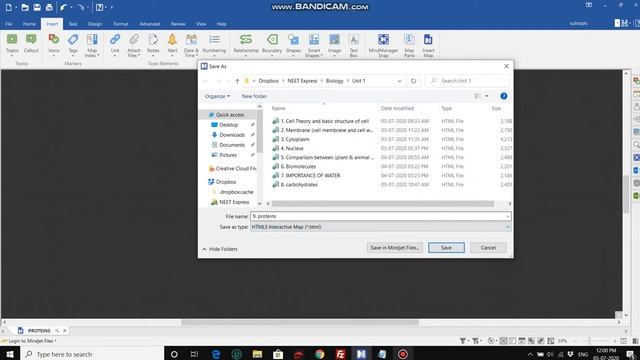Expand the address bar path dropdown
Viewport: 640px width, 360px height.
click(x=399, y=81)
